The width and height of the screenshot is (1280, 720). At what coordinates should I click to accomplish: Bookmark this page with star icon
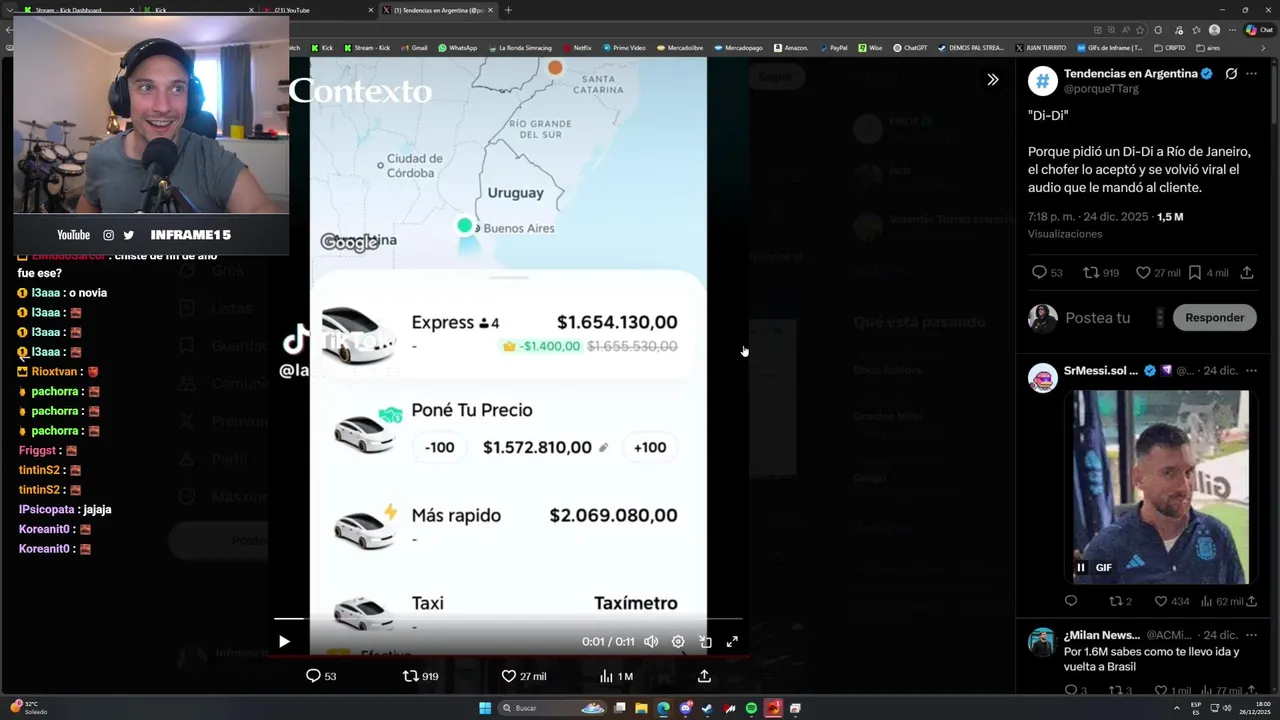pyautogui.click(x=1142, y=30)
